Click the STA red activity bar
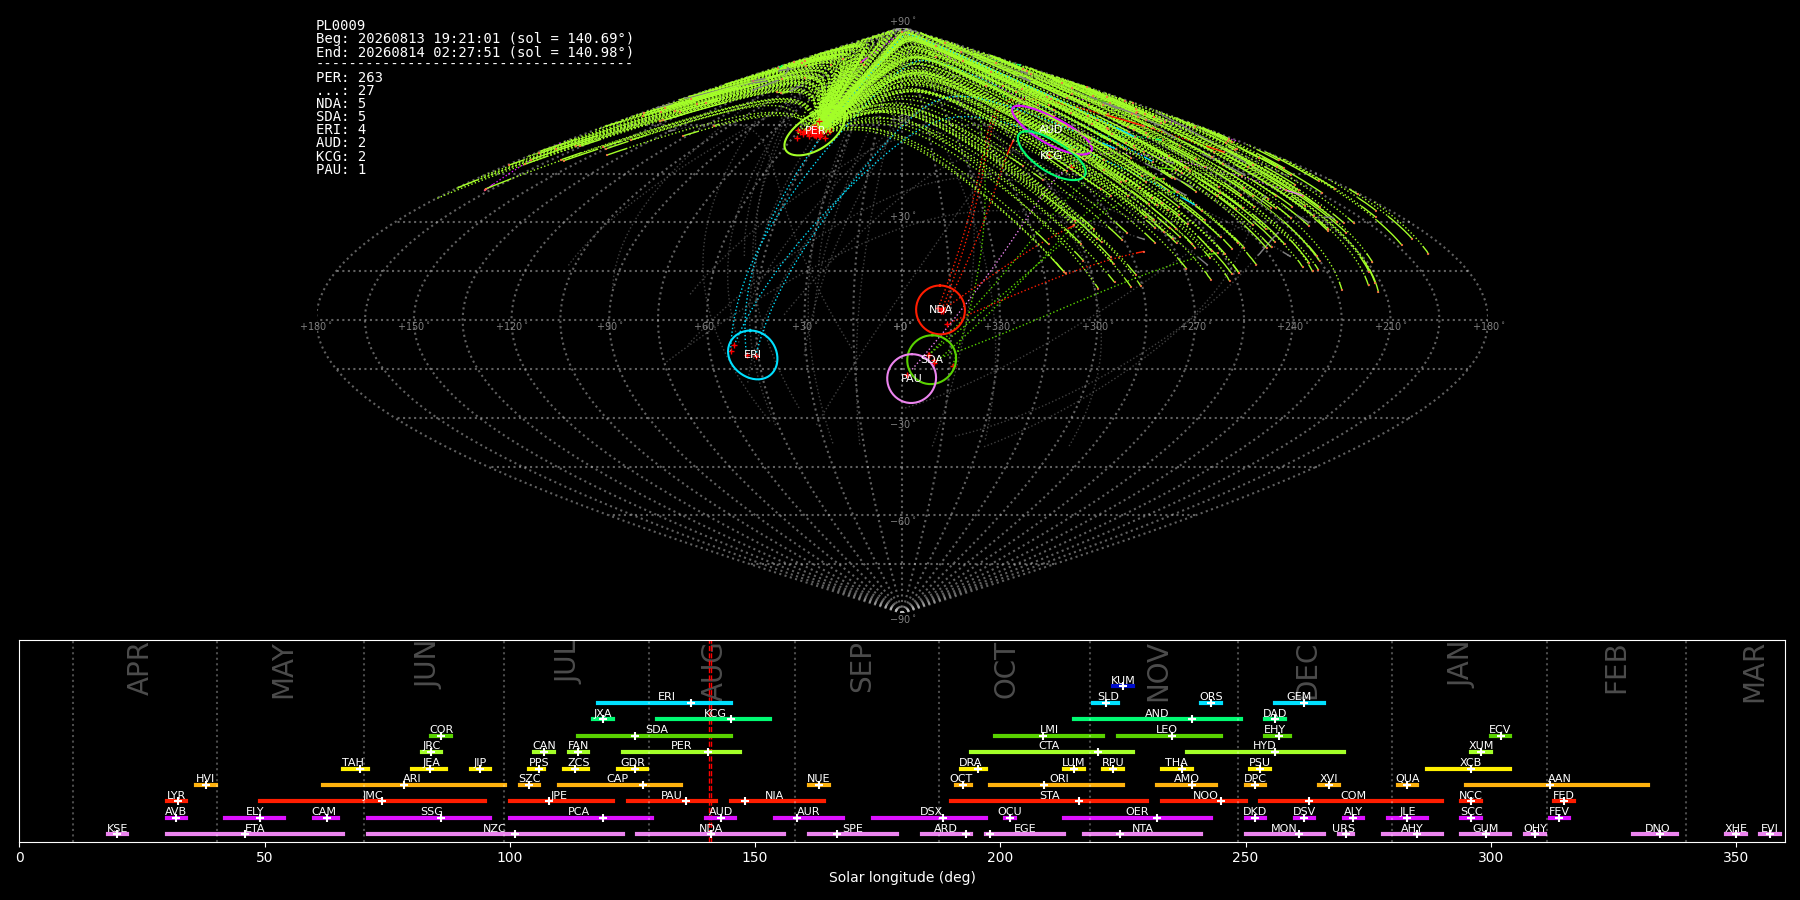Viewport: 1800px width, 900px height. pyautogui.click(x=1049, y=801)
